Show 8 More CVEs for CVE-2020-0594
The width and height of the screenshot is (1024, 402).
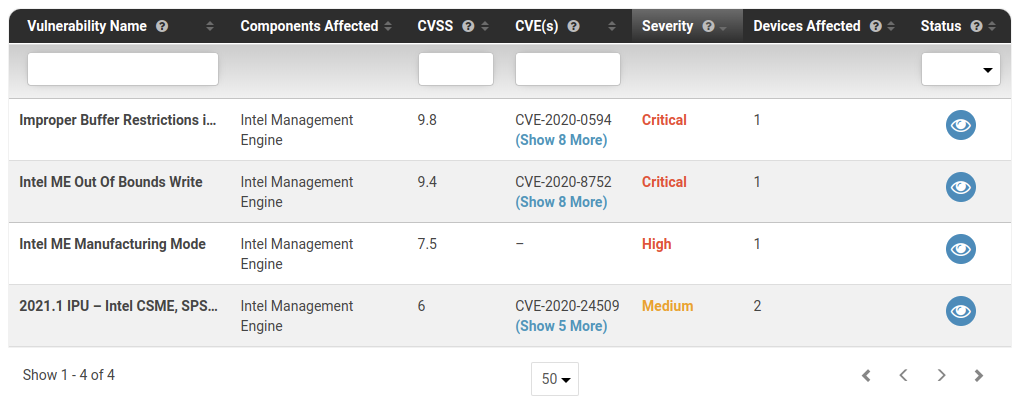point(561,140)
